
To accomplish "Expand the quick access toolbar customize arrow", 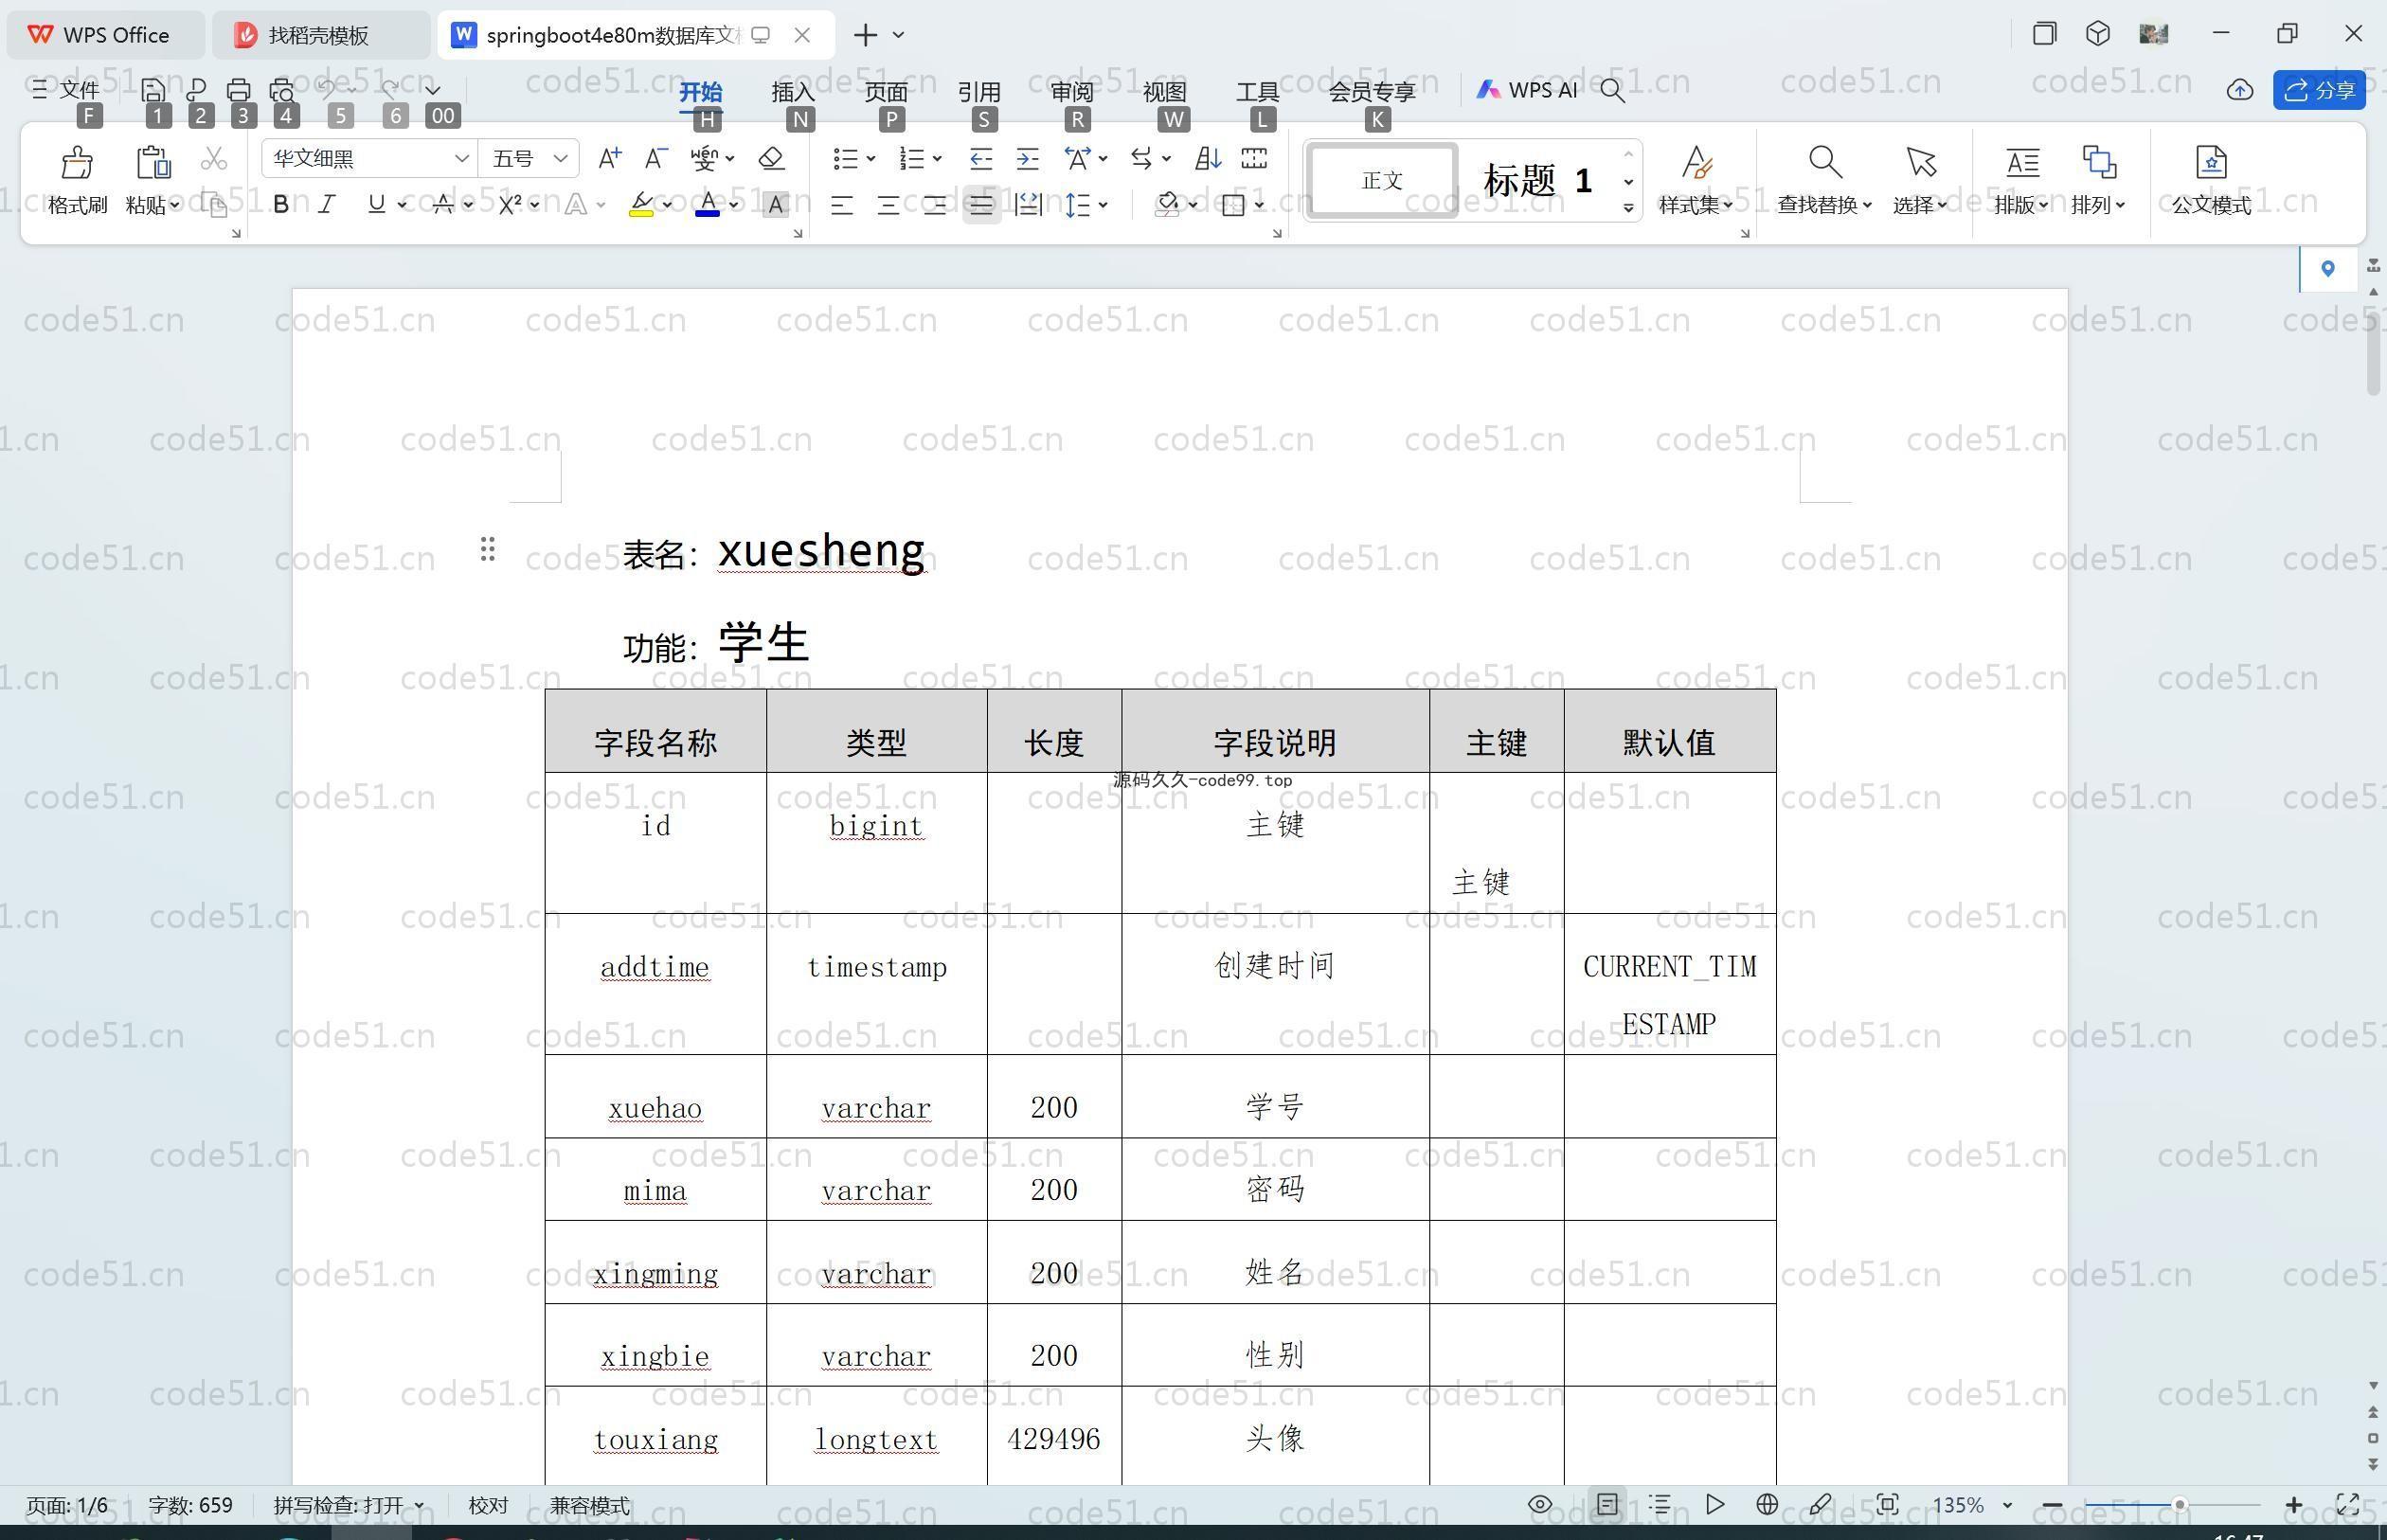I will click(433, 90).
